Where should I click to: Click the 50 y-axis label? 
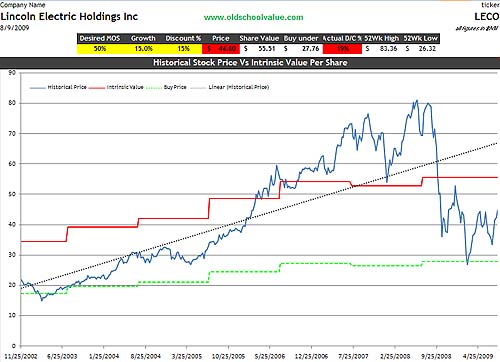12,194
